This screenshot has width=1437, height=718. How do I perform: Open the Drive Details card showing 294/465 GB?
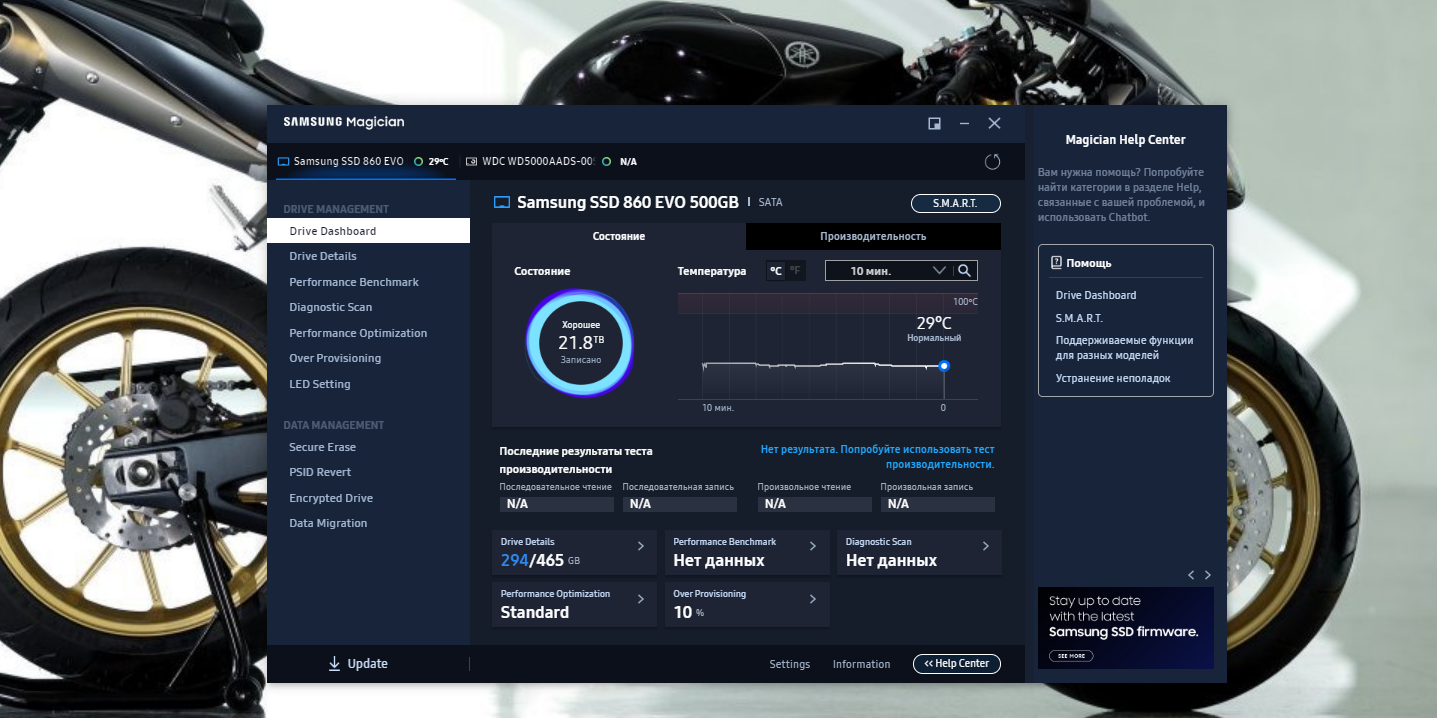coord(573,552)
